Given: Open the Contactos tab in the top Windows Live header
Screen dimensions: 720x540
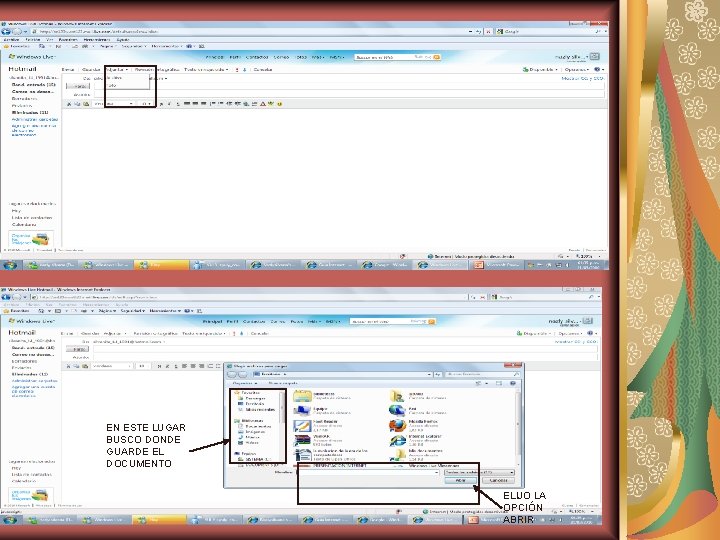Looking at the screenshot, I should pos(257,57).
